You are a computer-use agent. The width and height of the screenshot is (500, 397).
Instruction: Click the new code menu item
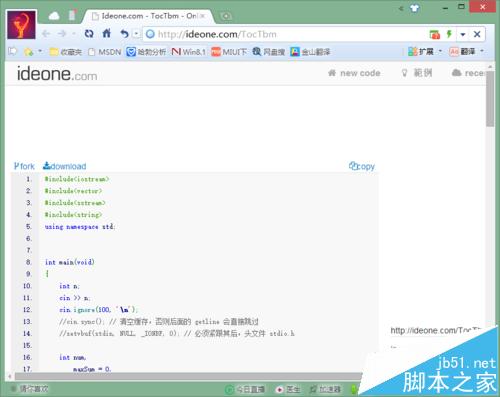click(354, 73)
